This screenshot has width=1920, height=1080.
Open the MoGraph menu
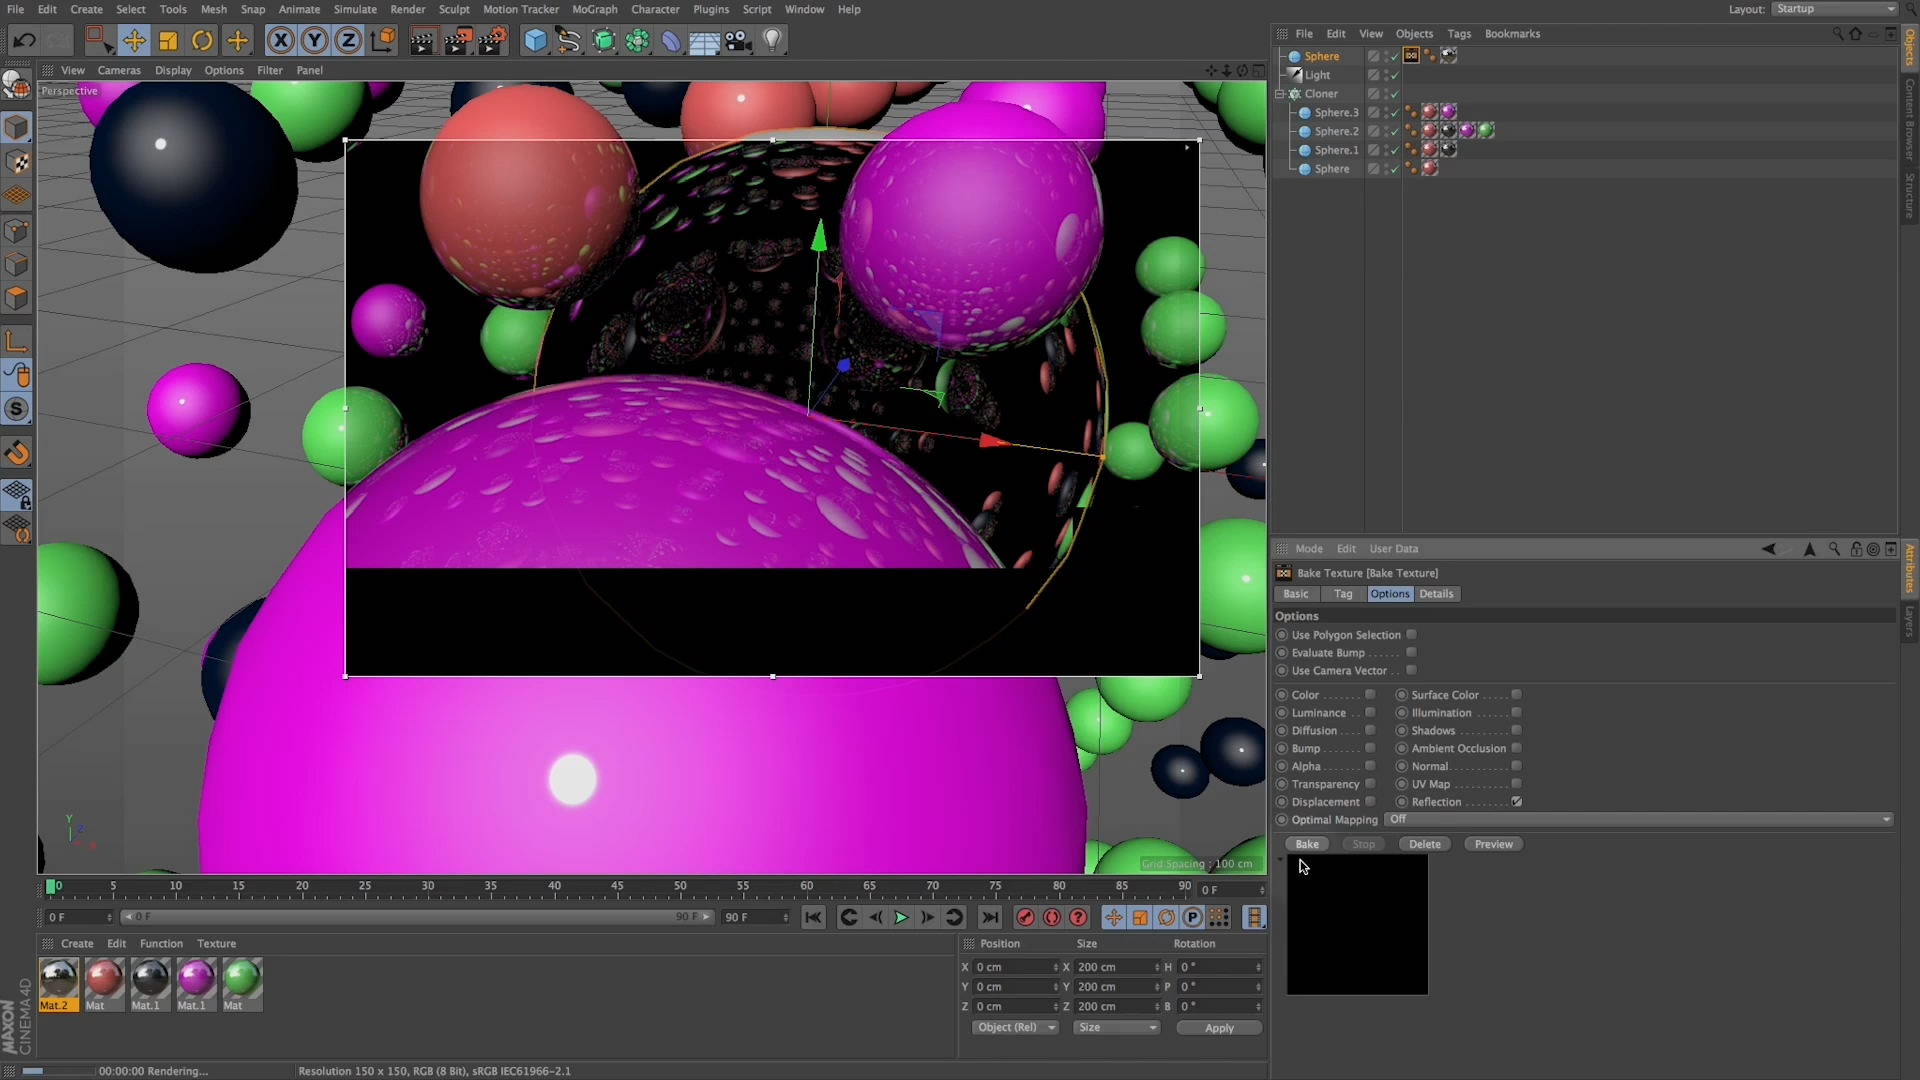pos(594,9)
